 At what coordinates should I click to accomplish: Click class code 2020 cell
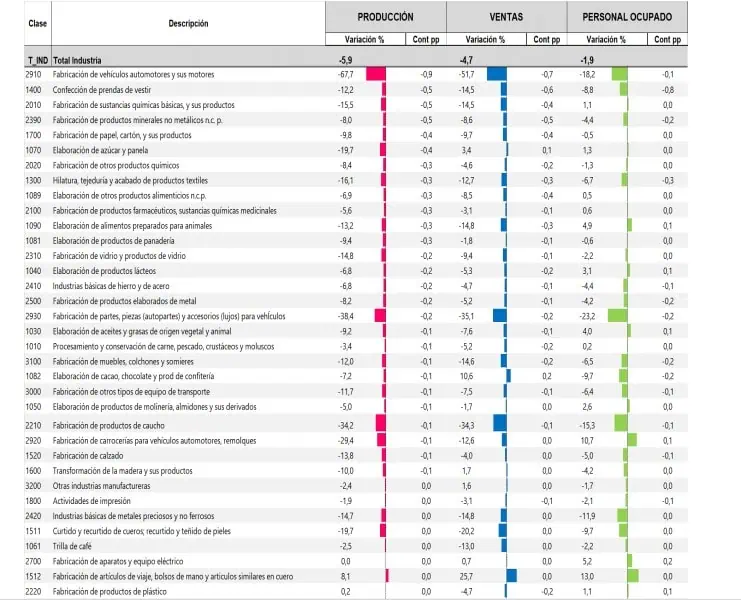coord(33,165)
